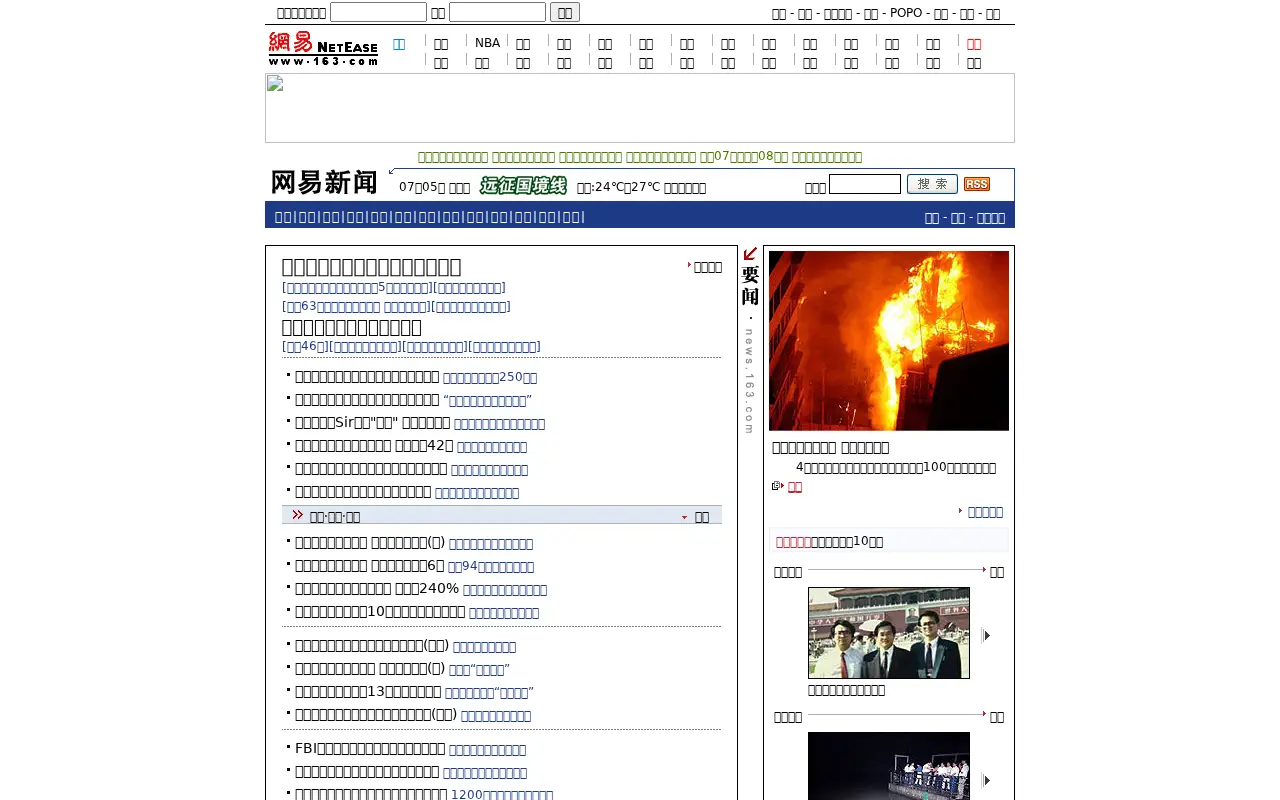Click the blue highlighted first channel link

(399, 44)
